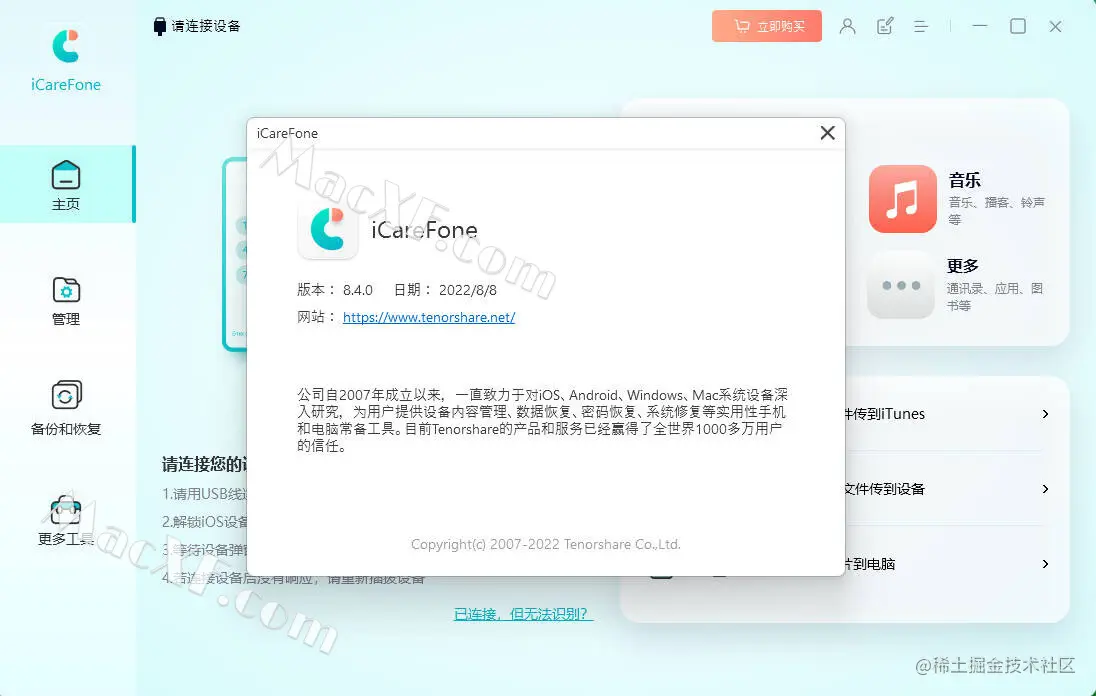The height and width of the screenshot is (696, 1096).
Task: Open the tenorshare.net website link
Action: pyautogui.click(x=429, y=317)
